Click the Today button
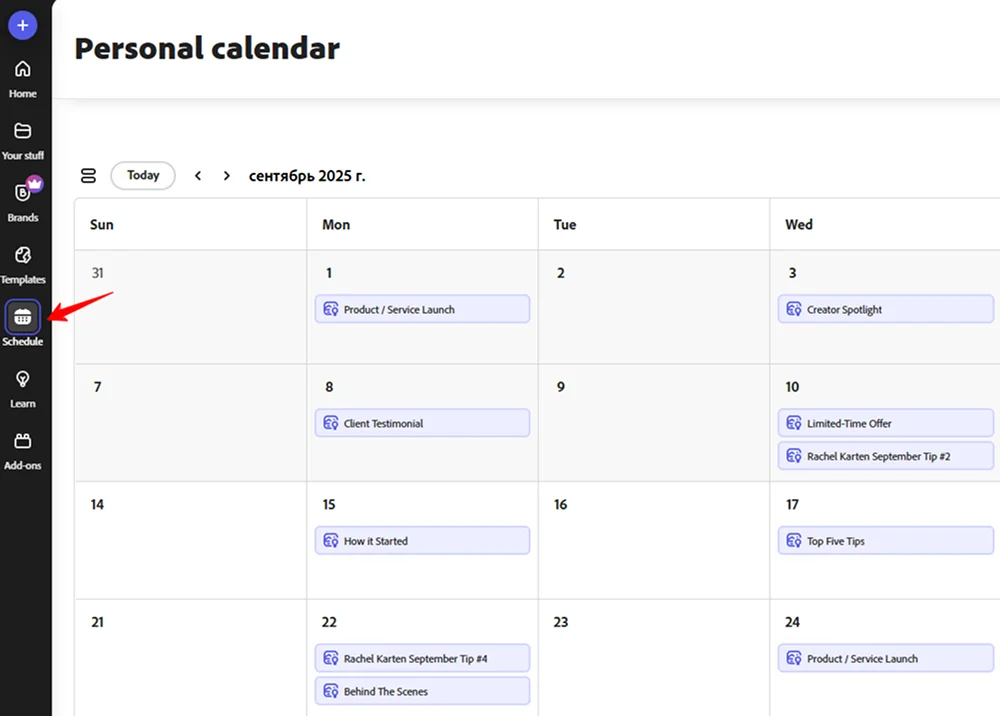1000x716 pixels. click(143, 176)
